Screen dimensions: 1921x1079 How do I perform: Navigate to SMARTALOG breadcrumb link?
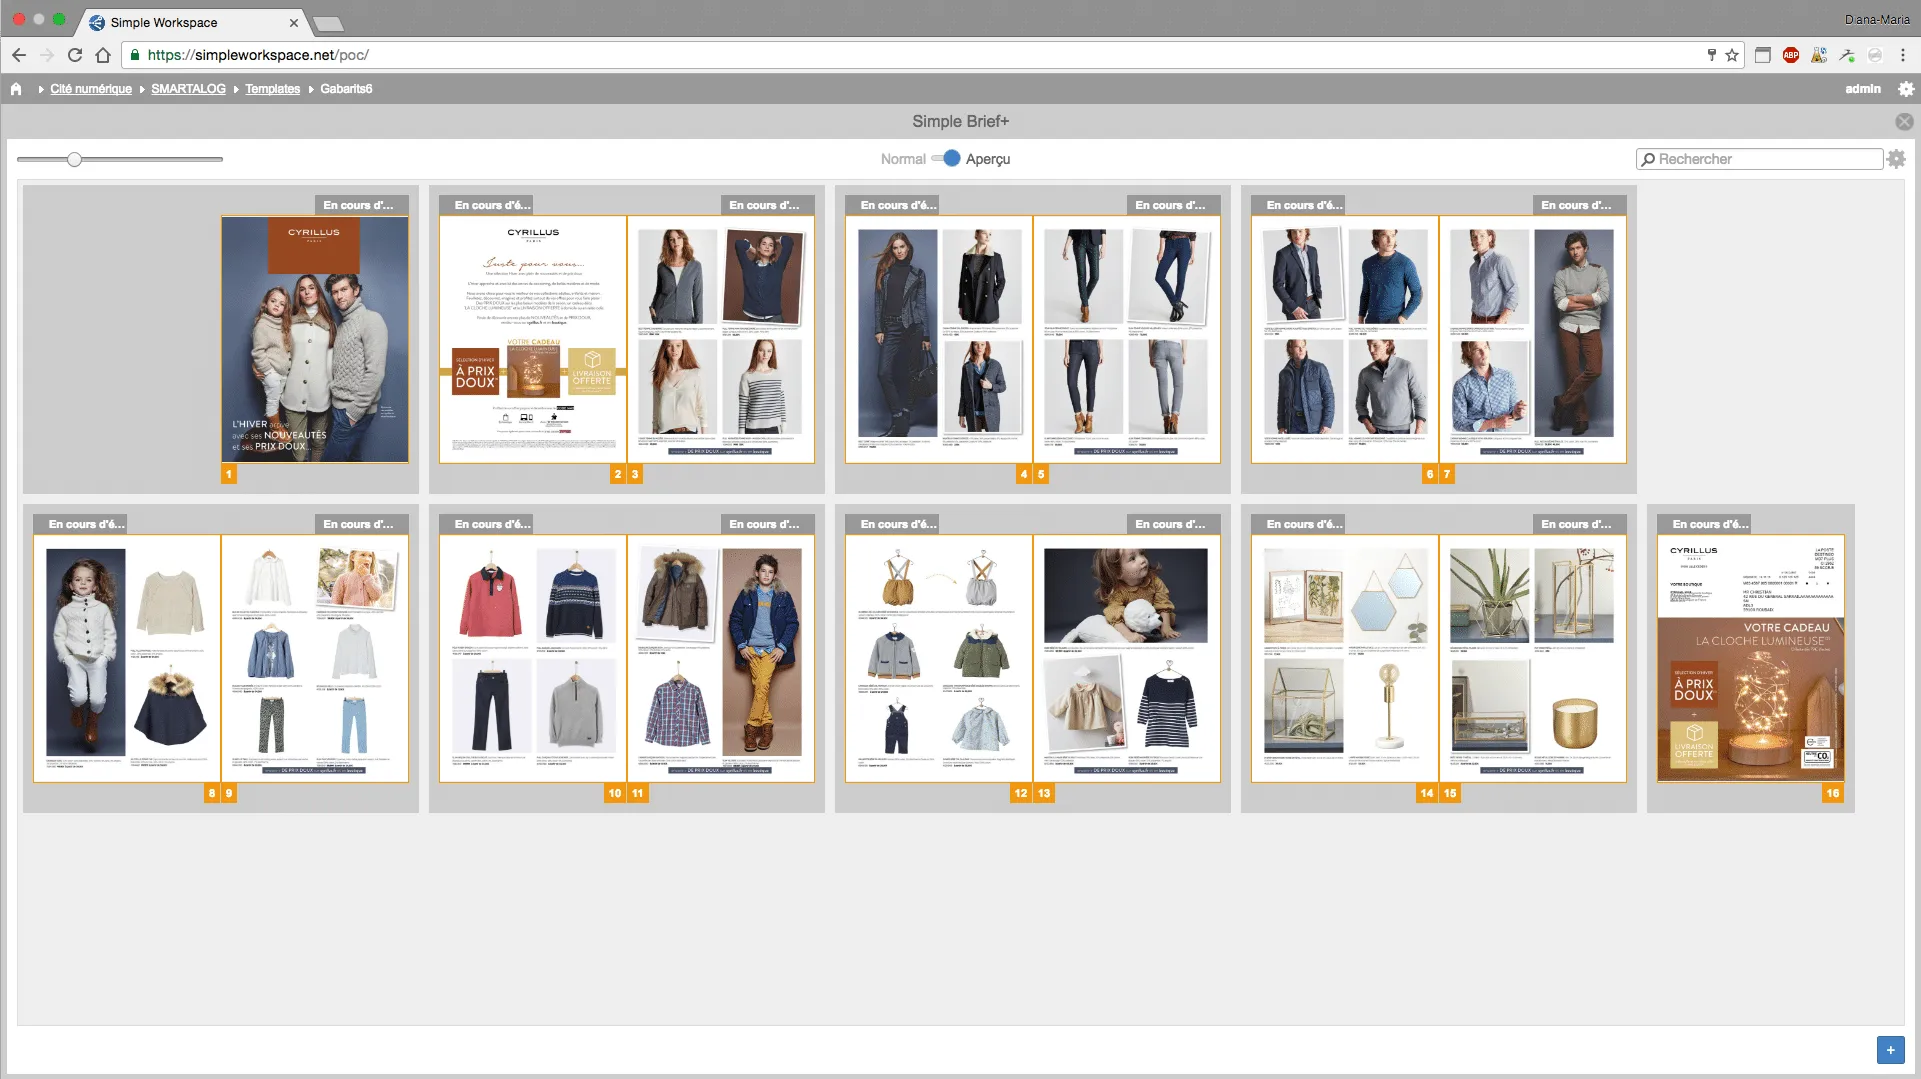point(188,89)
